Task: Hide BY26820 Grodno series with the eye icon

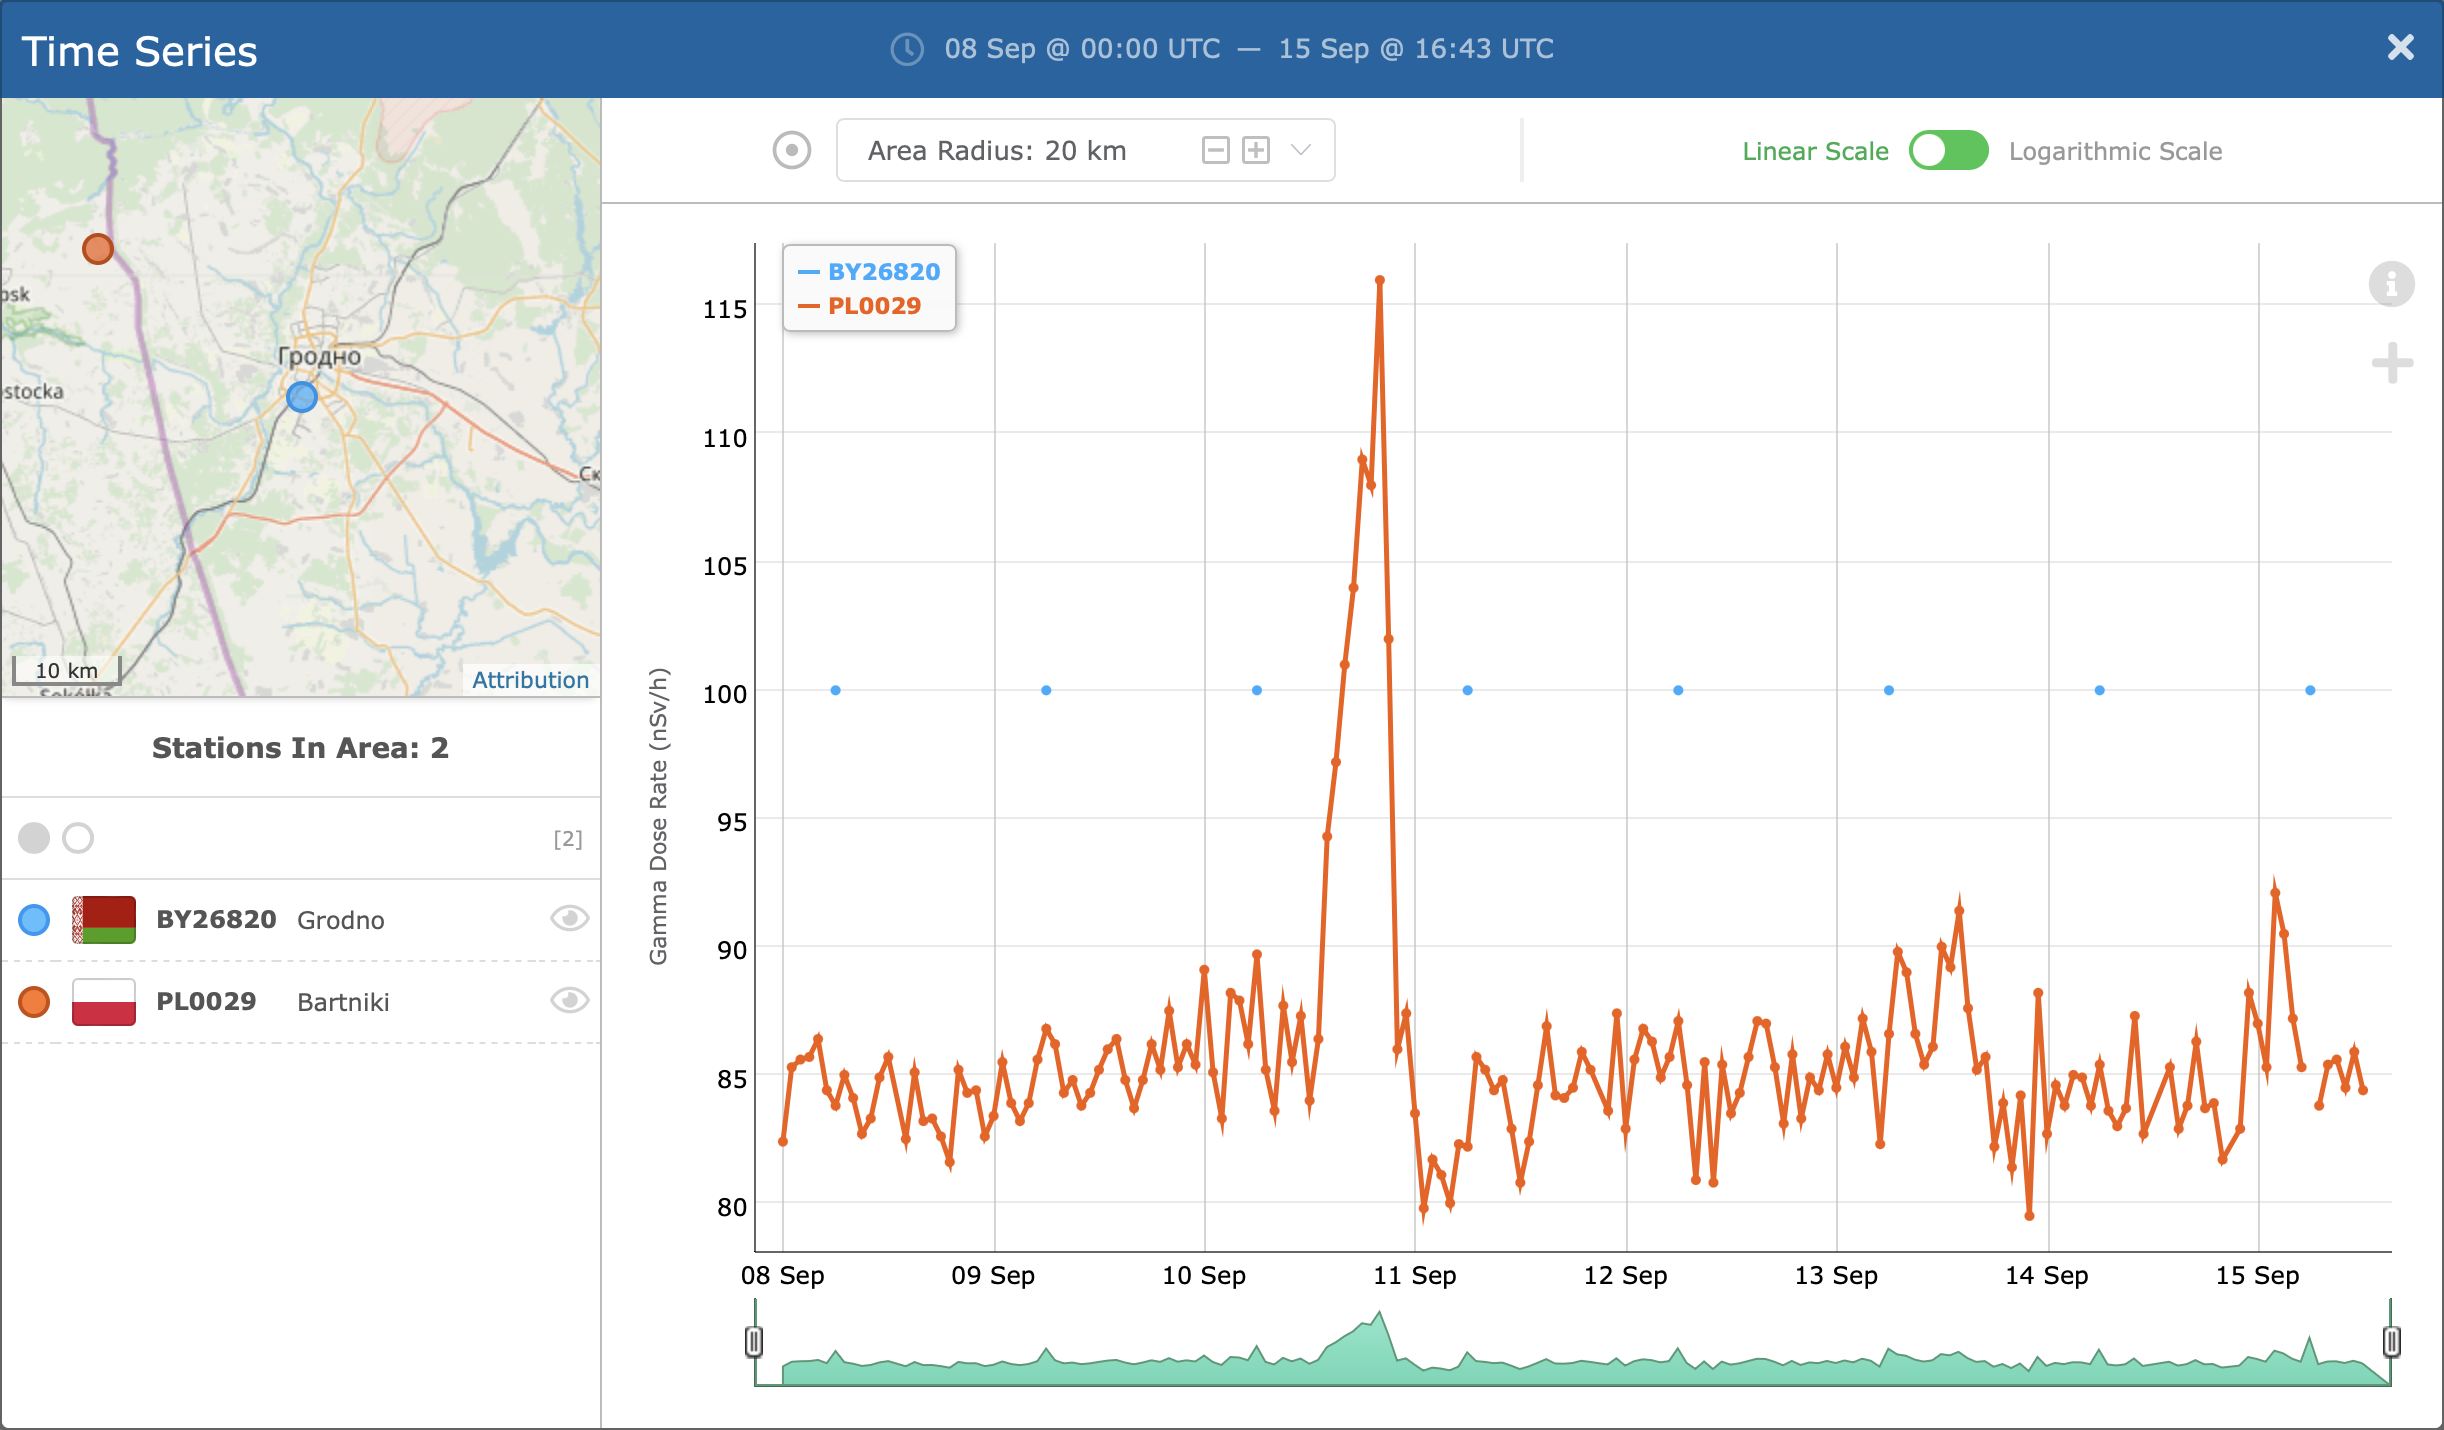Action: pyautogui.click(x=569, y=918)
